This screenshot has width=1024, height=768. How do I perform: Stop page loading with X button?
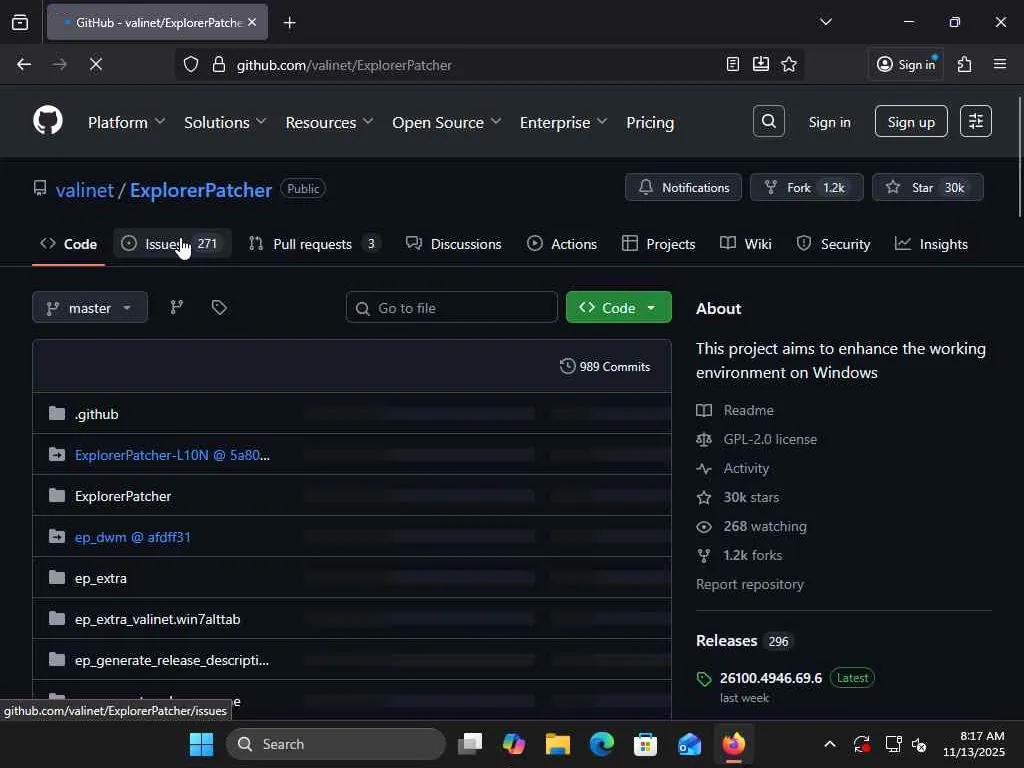[x=96, y=64]
